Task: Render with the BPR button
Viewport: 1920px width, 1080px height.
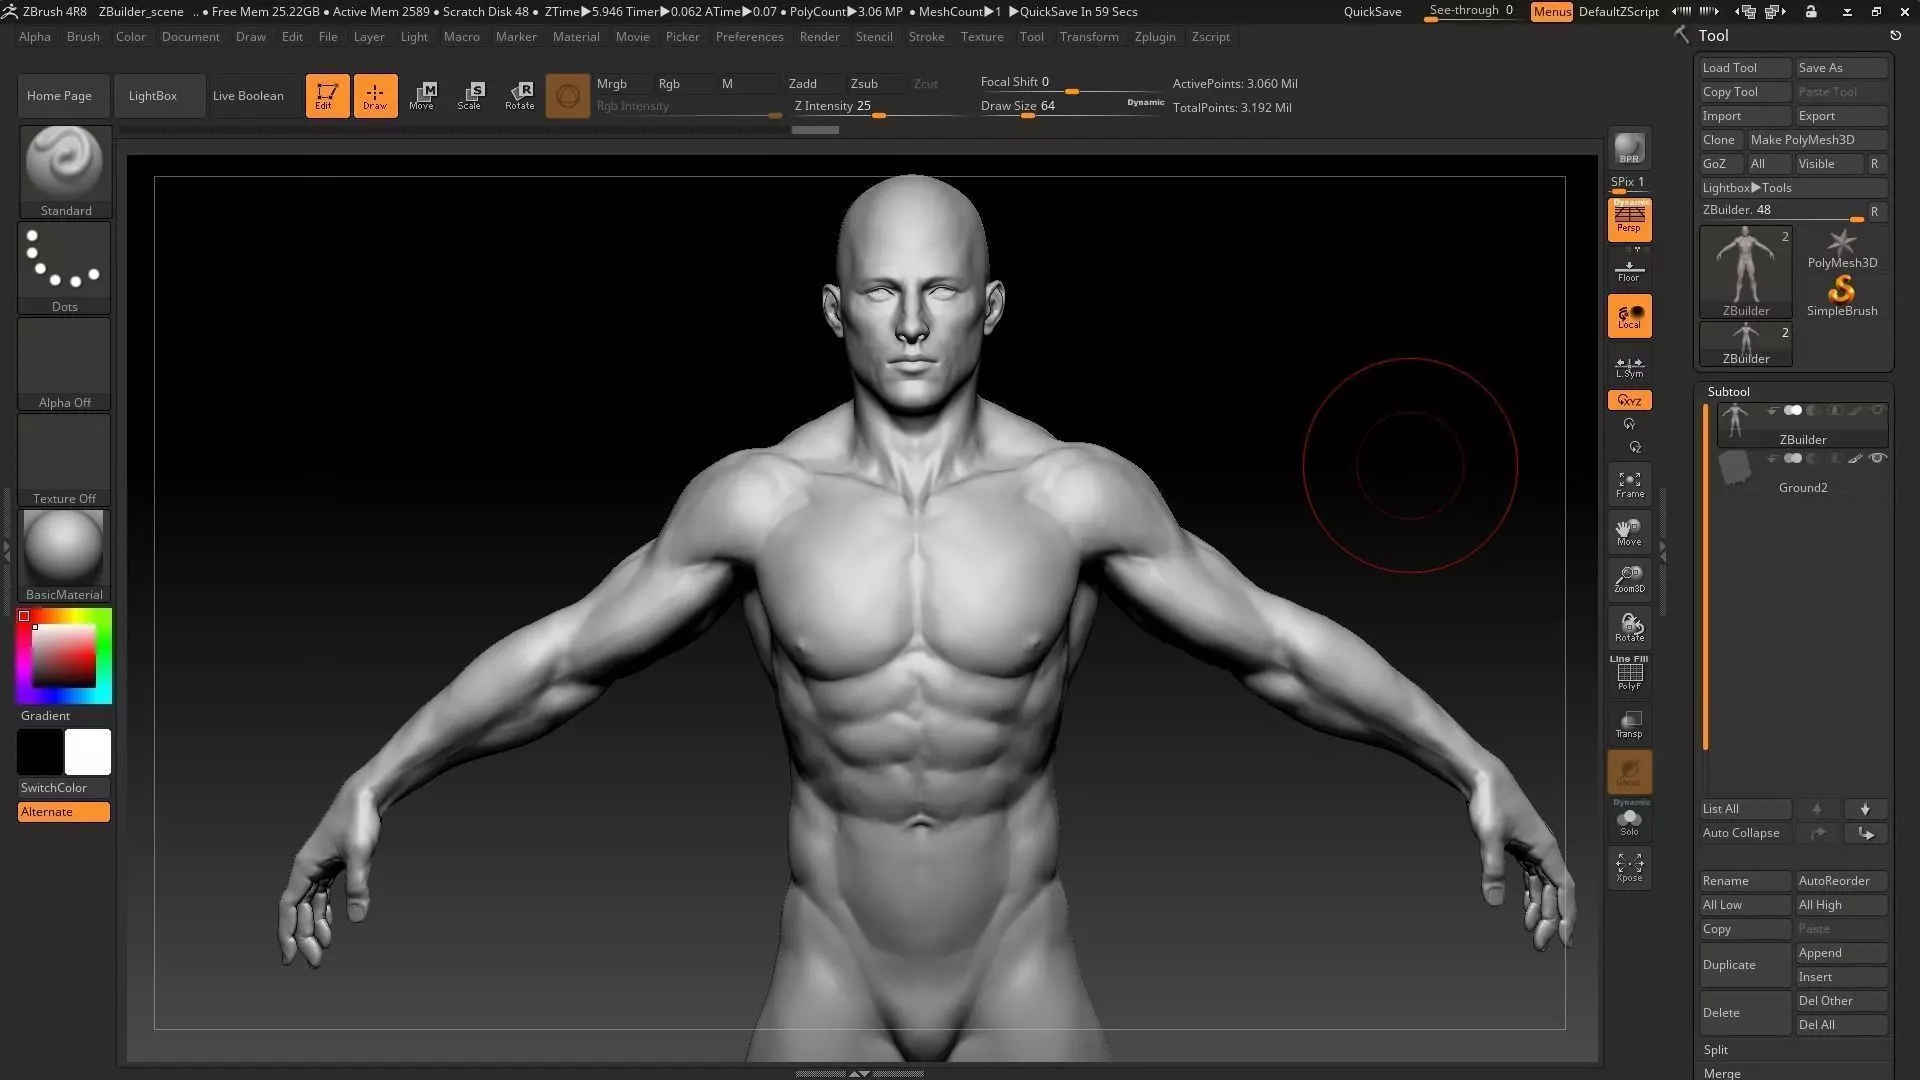Action: tap(1629, 148)
